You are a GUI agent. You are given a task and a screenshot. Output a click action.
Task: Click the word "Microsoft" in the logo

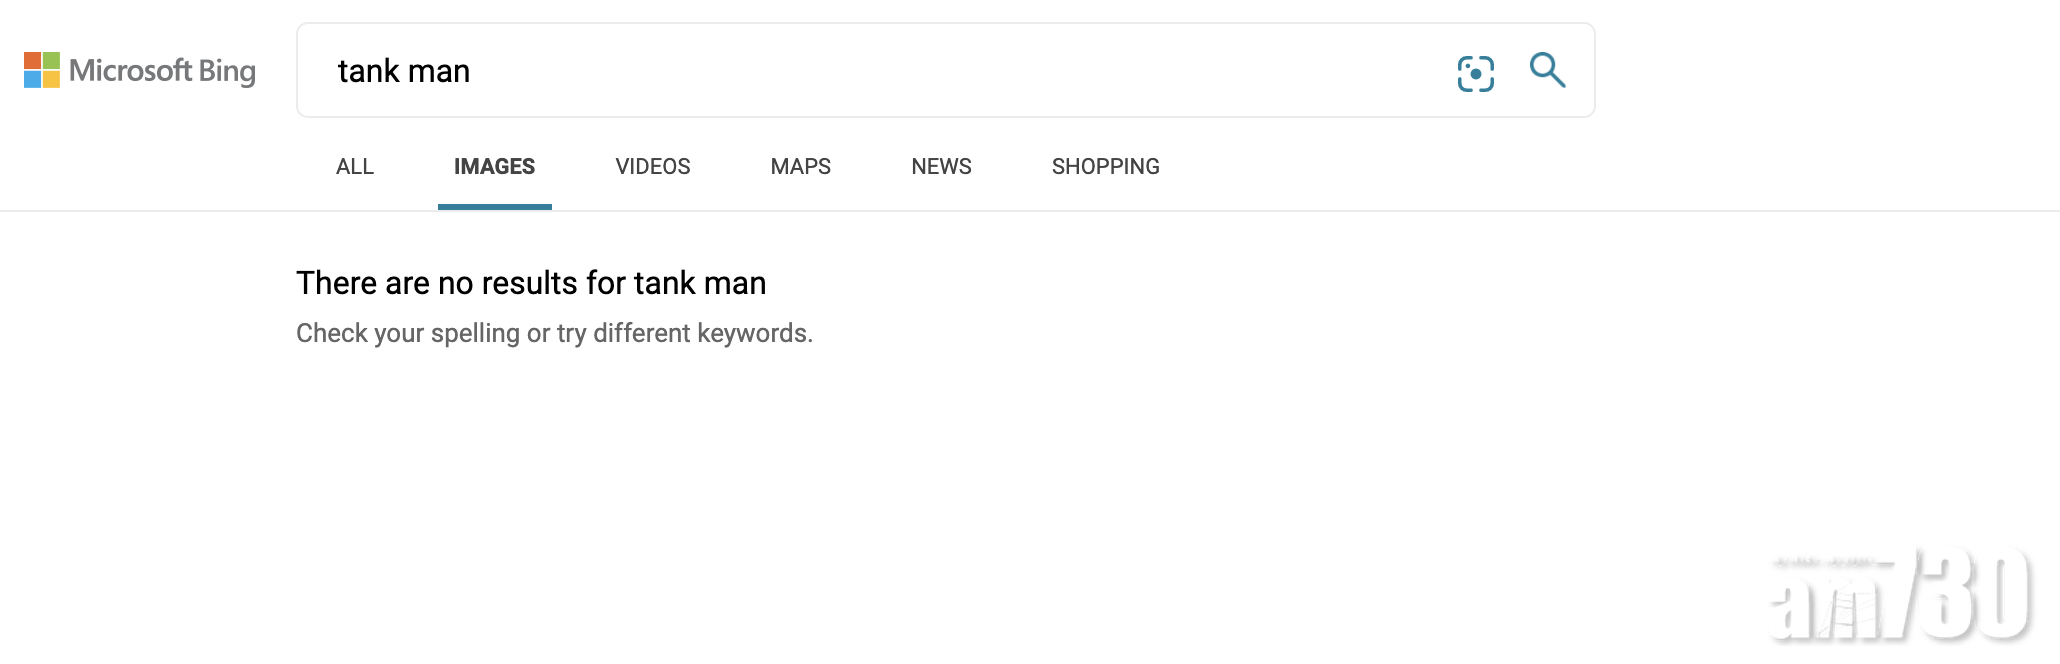130,71
